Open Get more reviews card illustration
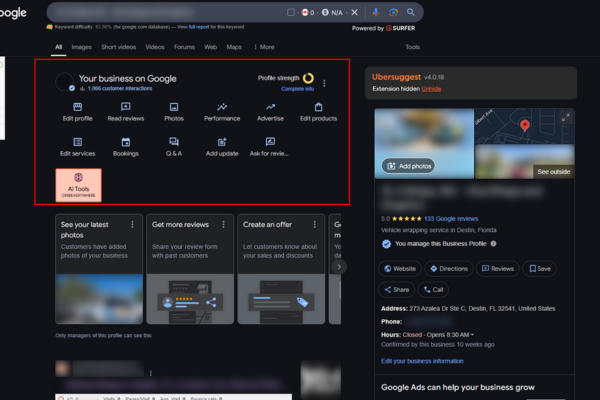The image size is (600, 400). click(190, 299)
